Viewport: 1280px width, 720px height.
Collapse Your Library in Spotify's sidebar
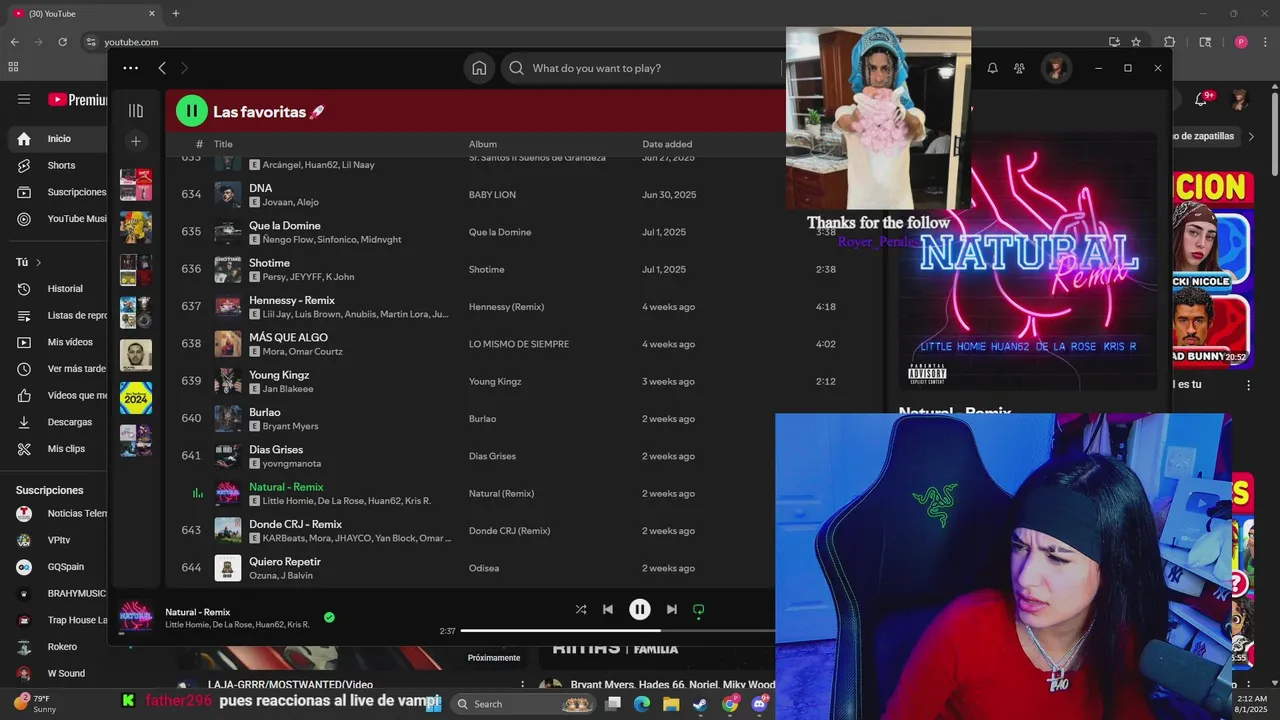[136, 111]
